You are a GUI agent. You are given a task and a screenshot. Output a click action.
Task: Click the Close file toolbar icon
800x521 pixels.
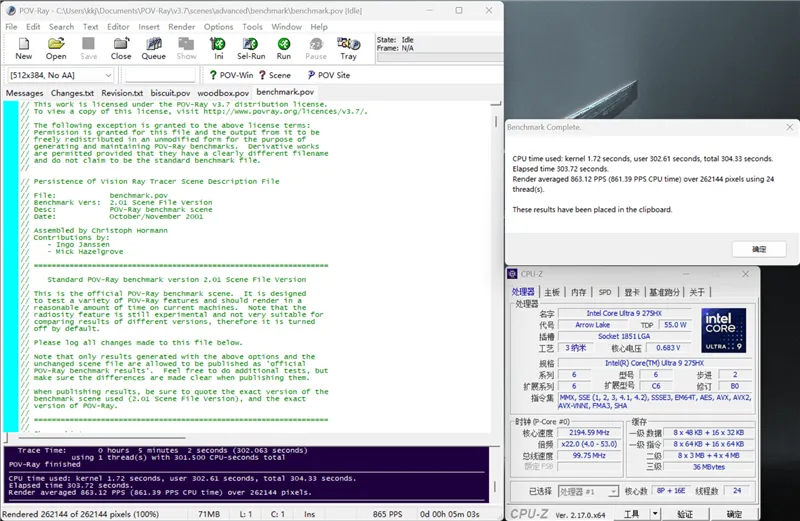pos(121,48)
